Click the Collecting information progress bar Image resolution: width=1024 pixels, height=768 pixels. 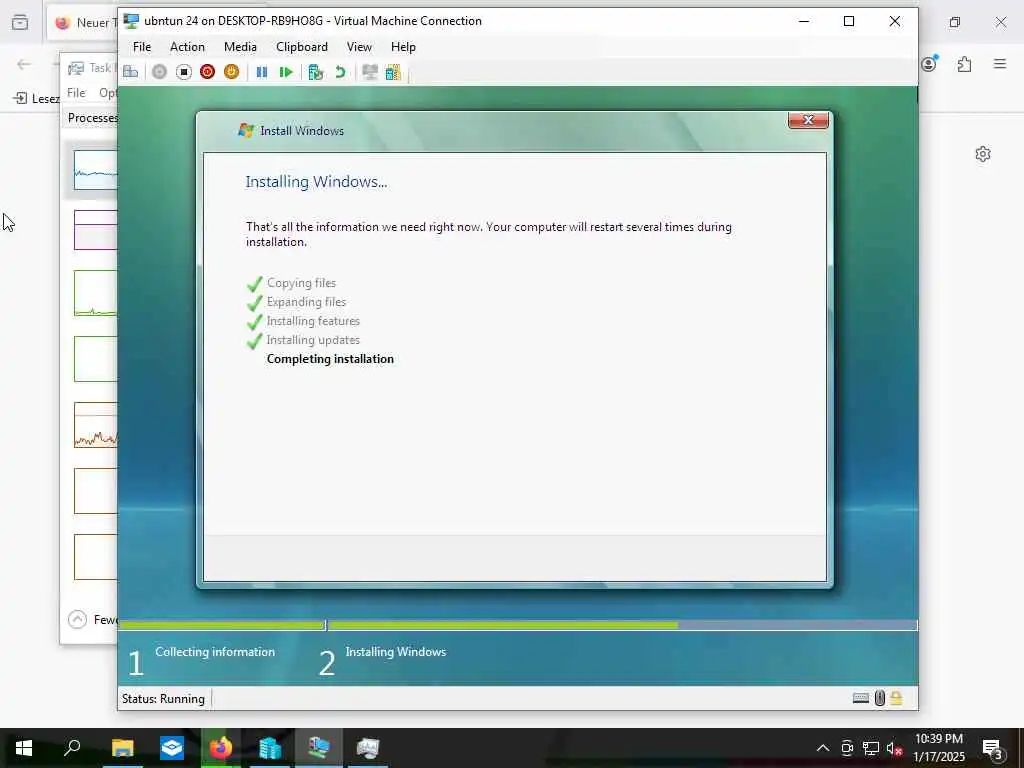[x=222, y=625]
